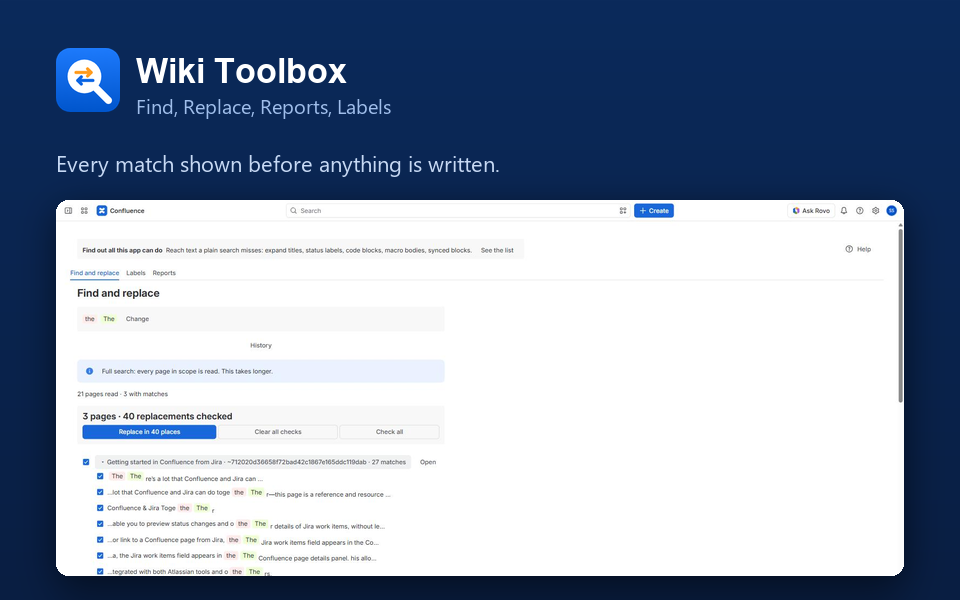Image resolution: width=960 pixels, height=600 pixels.
Task: Uncheck the "Confluence & Jira Toge" match
Action: 100,508
